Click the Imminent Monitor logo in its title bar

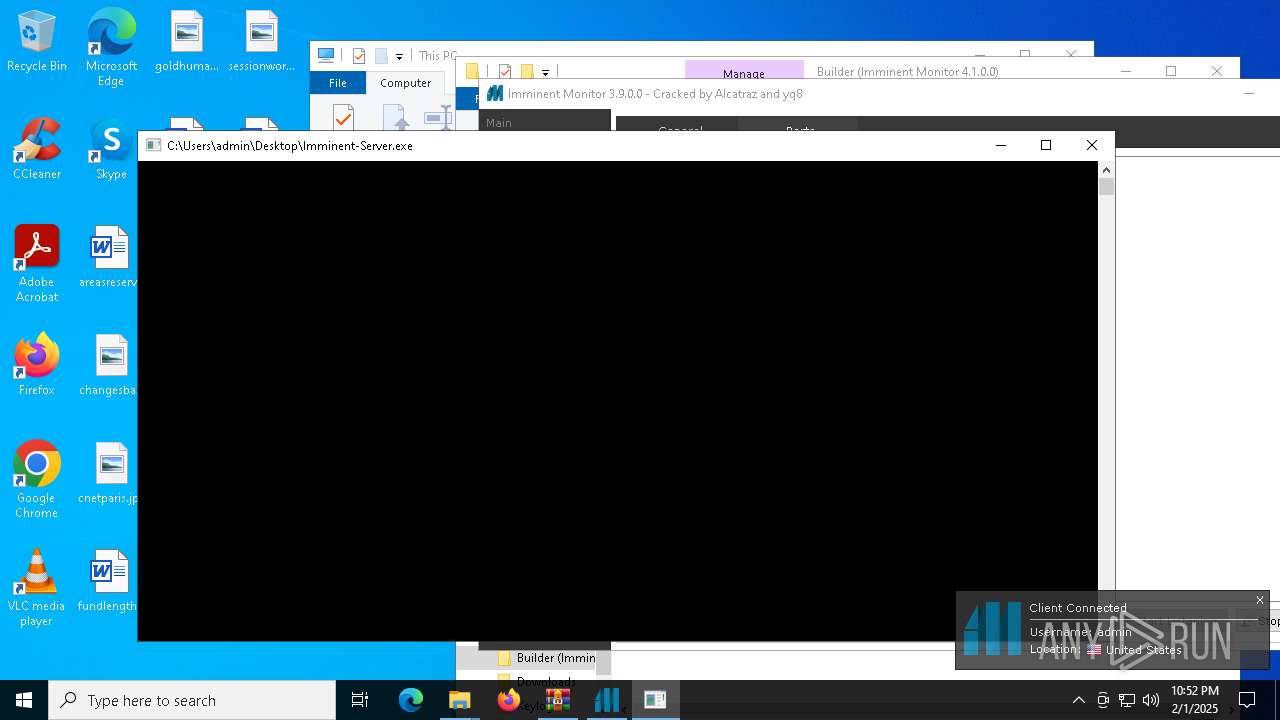(494, 93)
